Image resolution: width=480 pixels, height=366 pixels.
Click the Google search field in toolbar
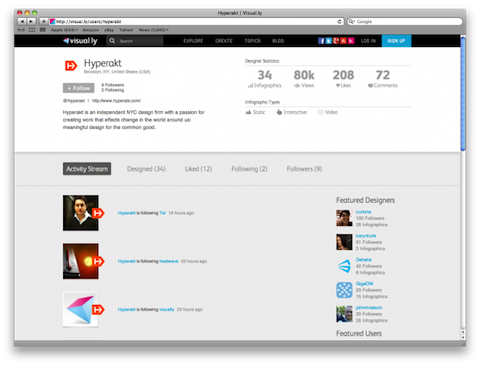(x=405, y=22)
